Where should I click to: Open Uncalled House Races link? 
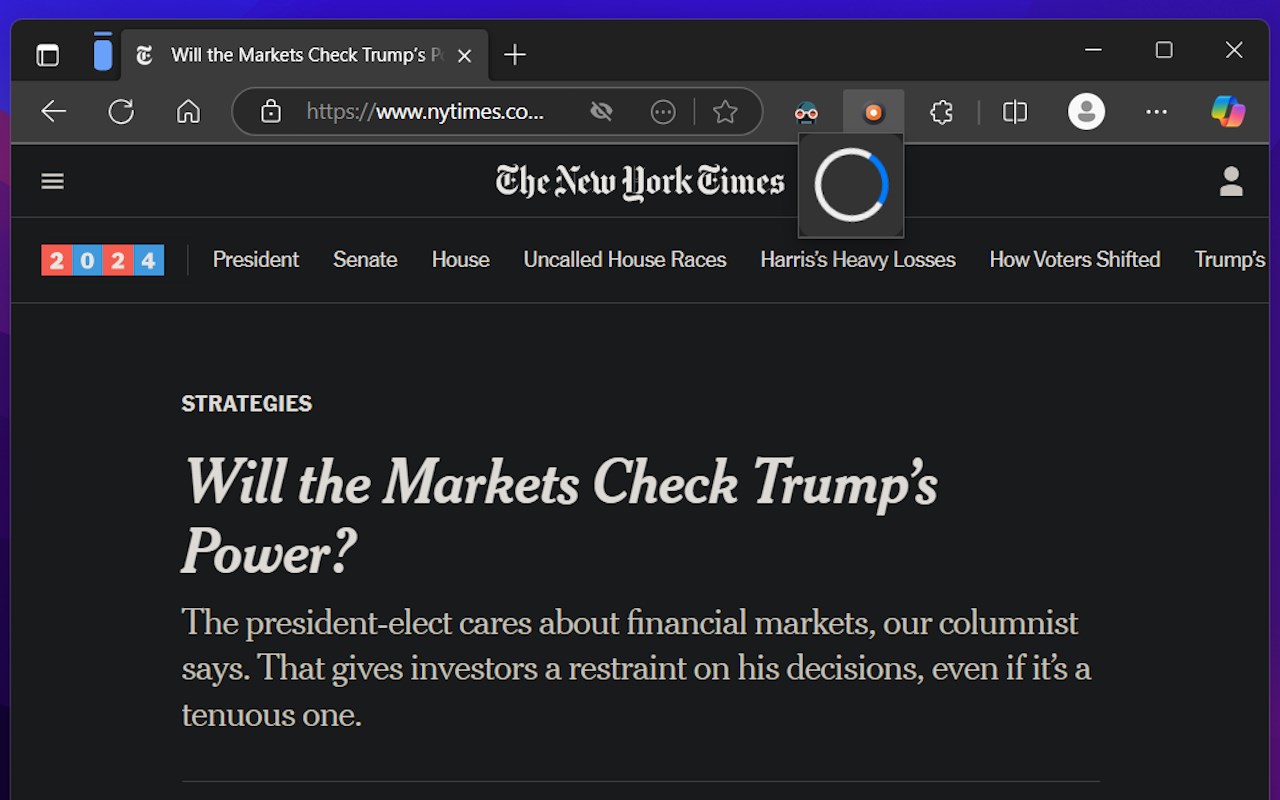[625, 260]
